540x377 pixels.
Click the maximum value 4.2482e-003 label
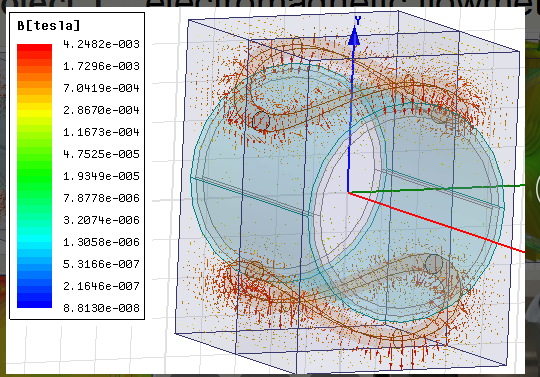101,44
